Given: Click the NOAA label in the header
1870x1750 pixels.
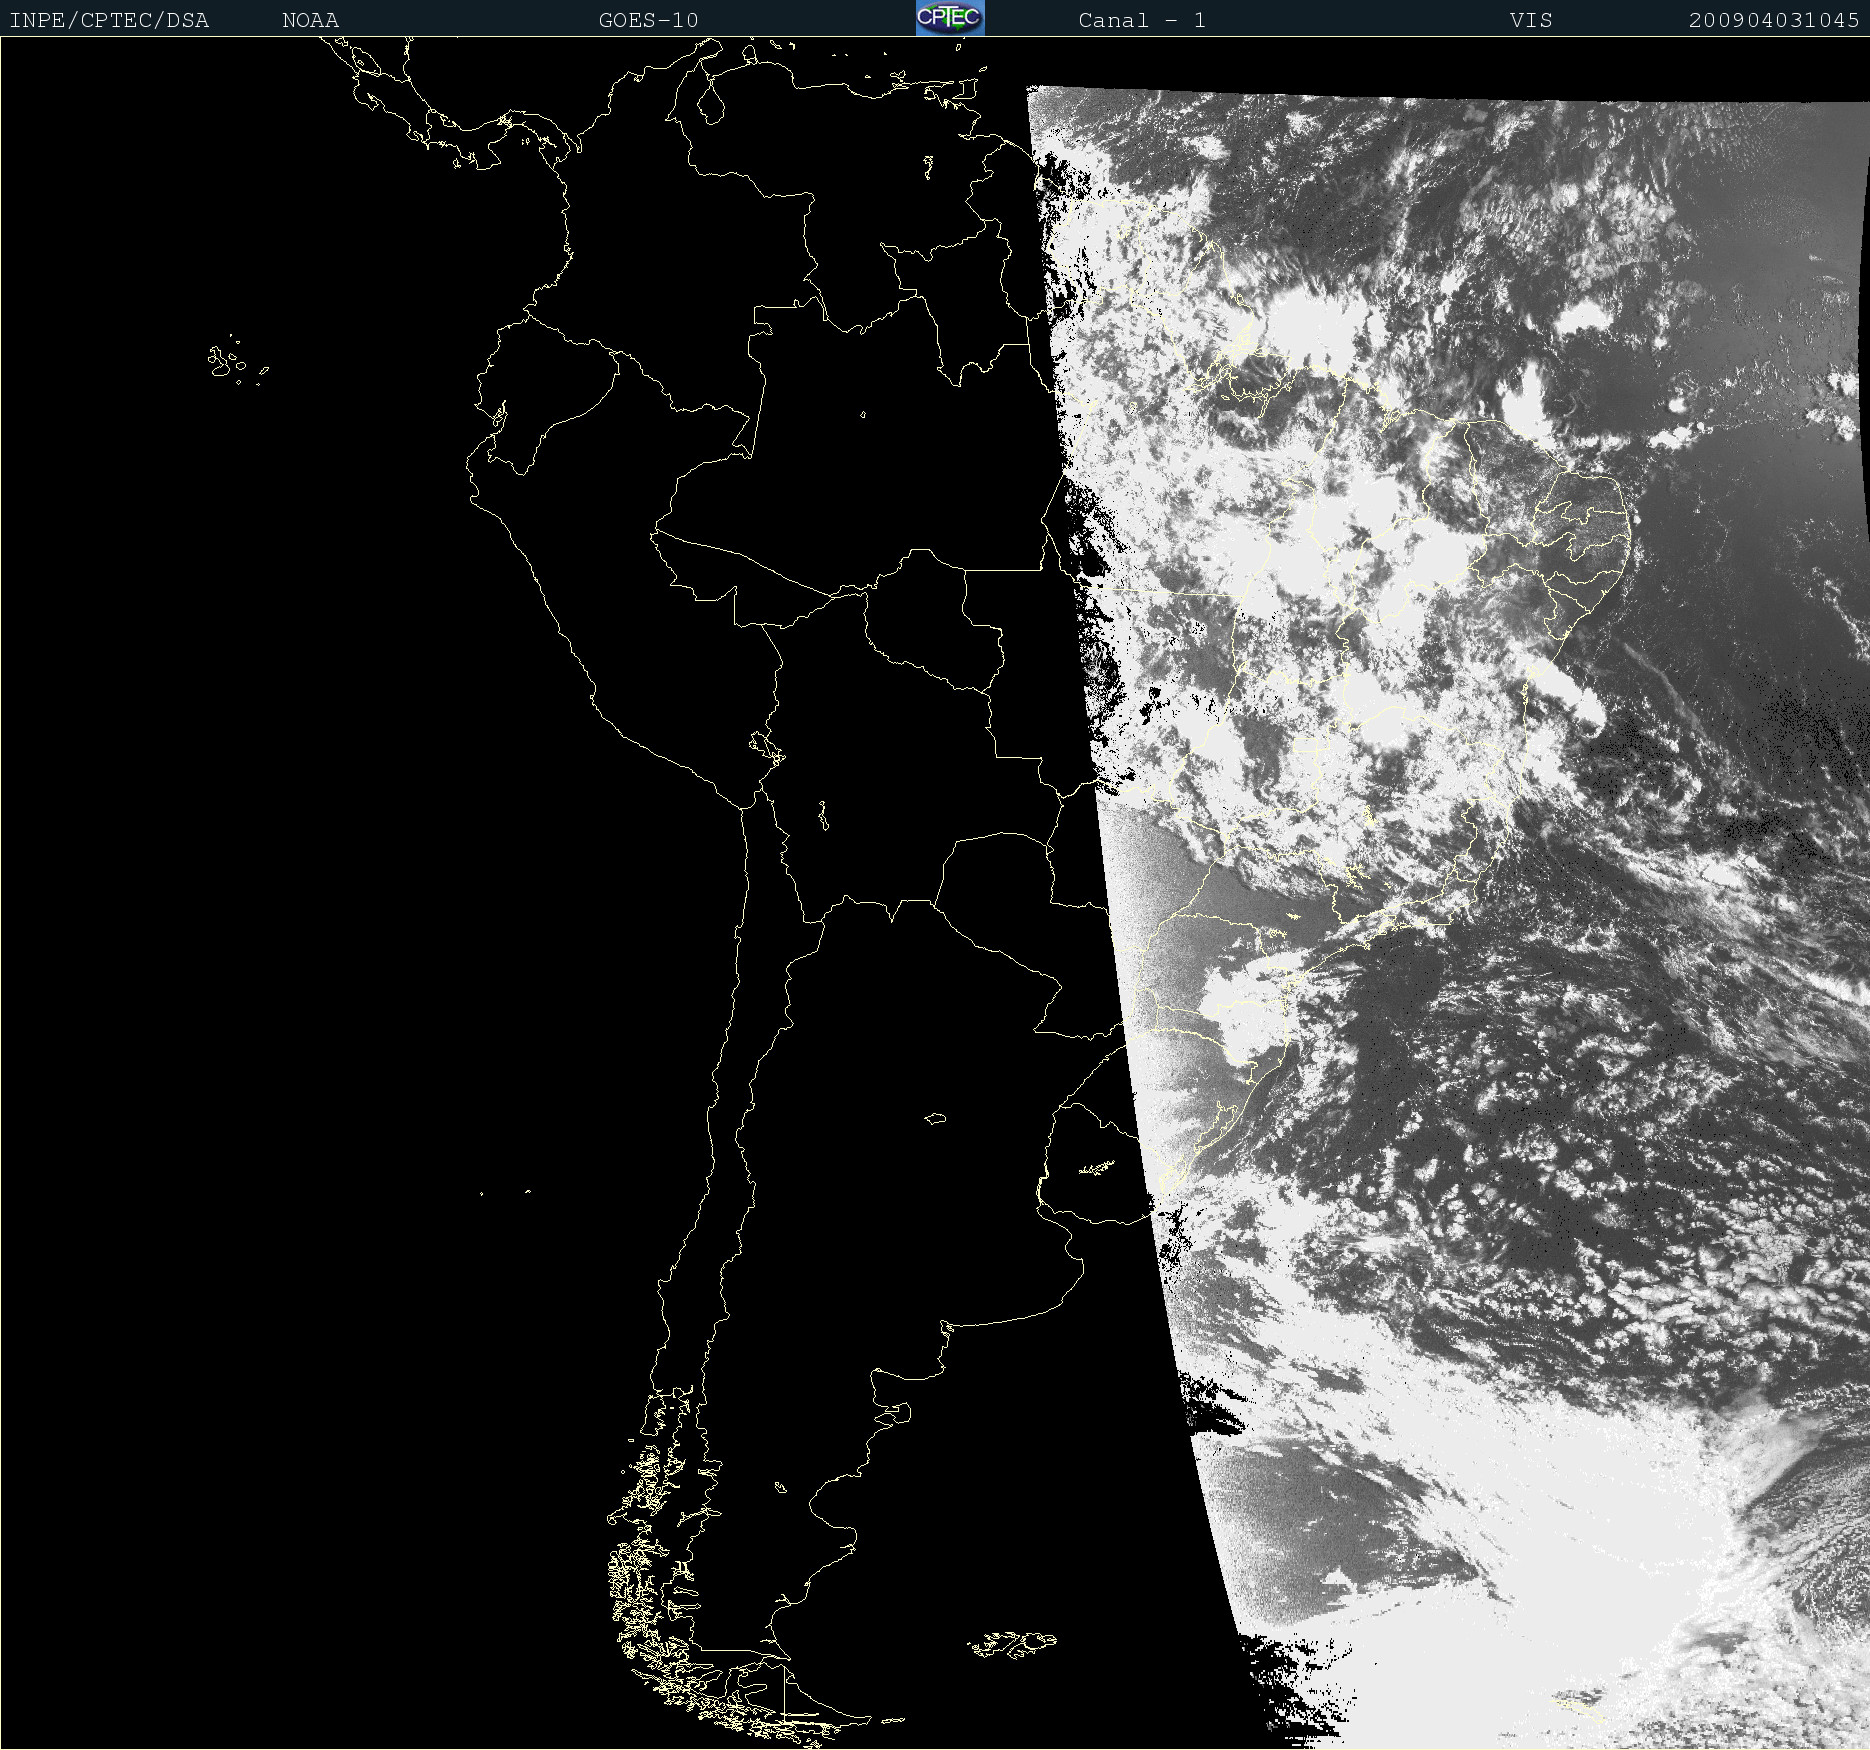Looking at the screenshot, I should coord(311,20).
